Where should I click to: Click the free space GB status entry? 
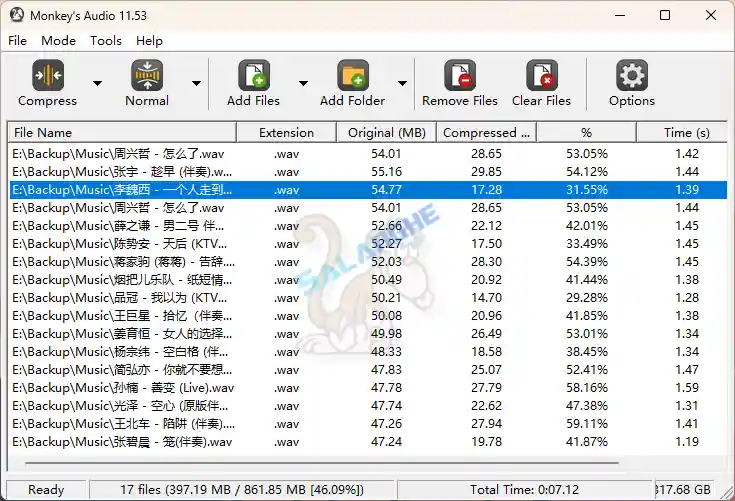click(683, 490)
